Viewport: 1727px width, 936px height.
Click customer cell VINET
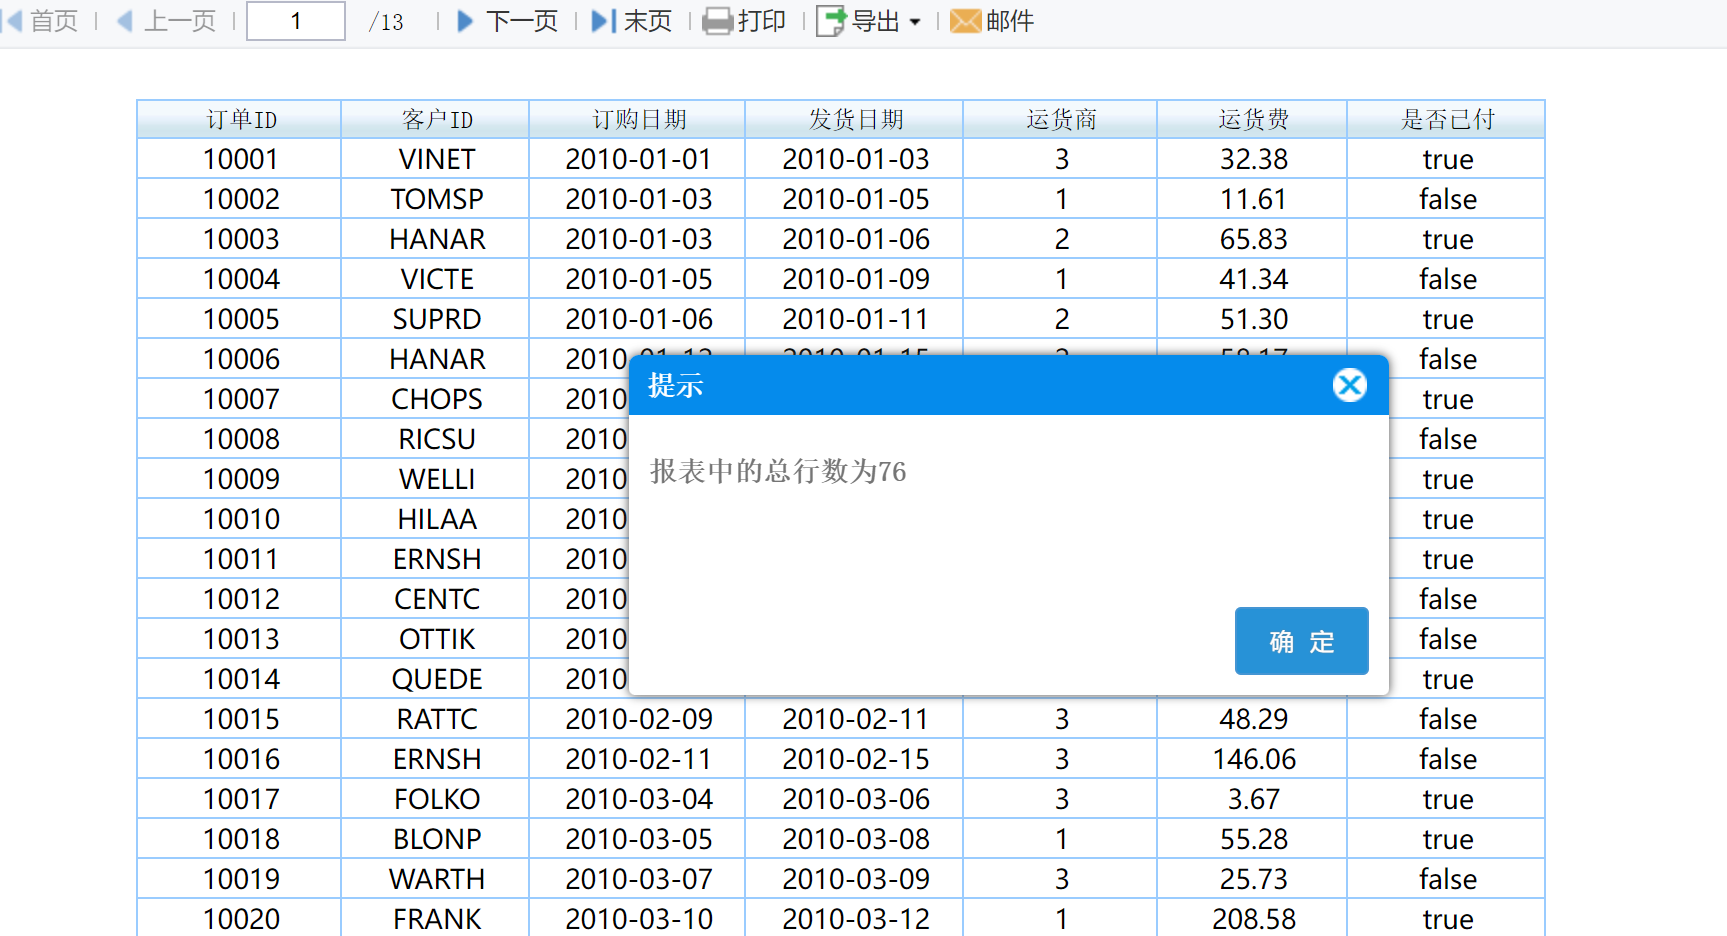[x=436, y=159]
